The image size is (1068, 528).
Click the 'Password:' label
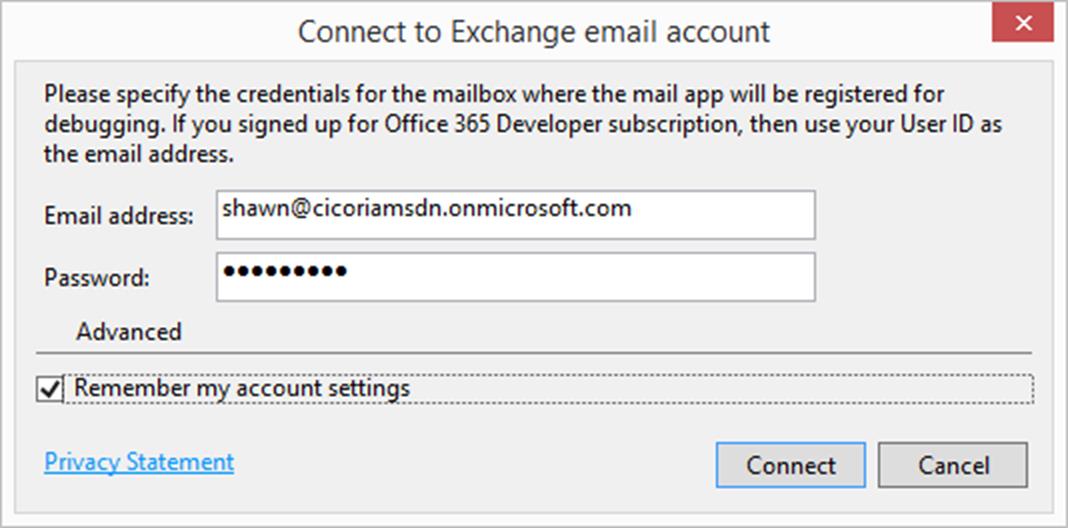tap(97, 278)
